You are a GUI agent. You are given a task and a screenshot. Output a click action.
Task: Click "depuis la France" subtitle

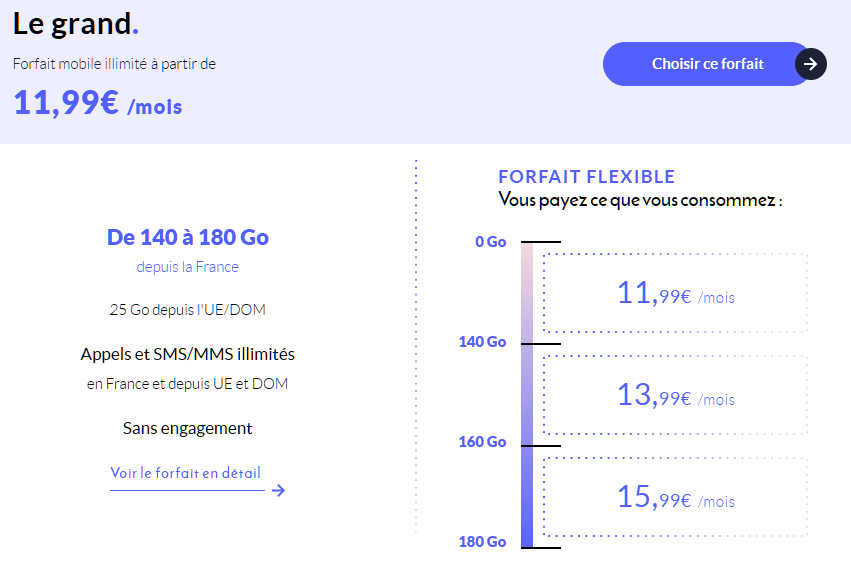tap(188, 267)
